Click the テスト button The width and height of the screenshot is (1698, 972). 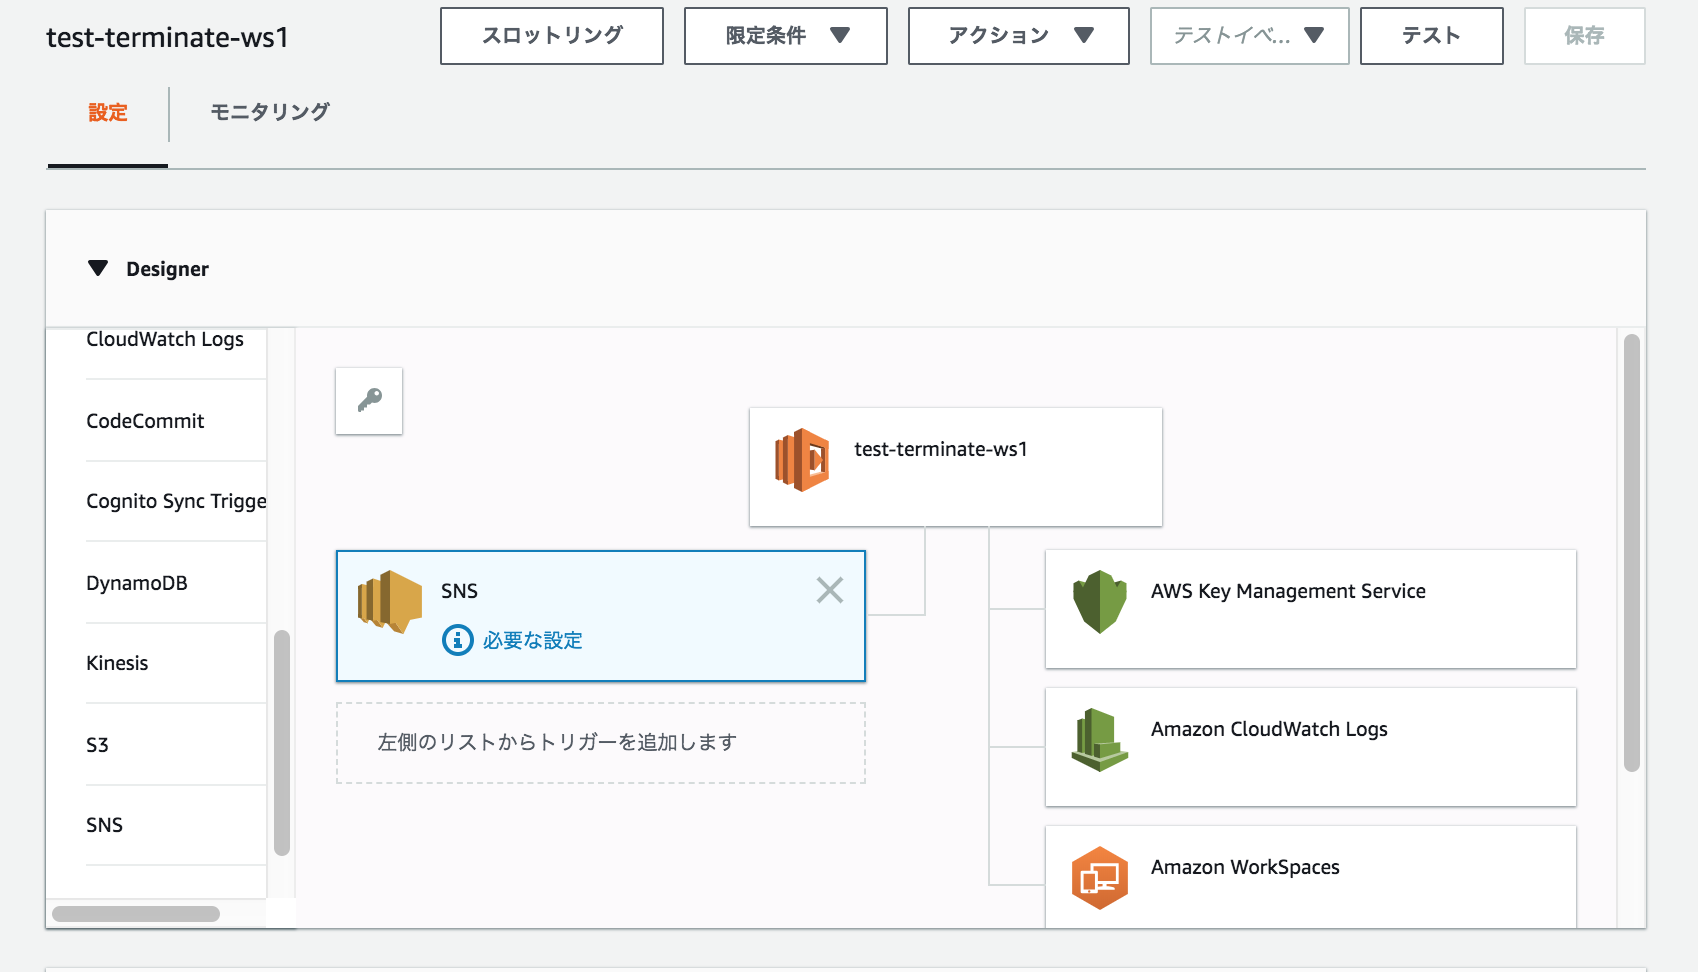(1432, 36)
